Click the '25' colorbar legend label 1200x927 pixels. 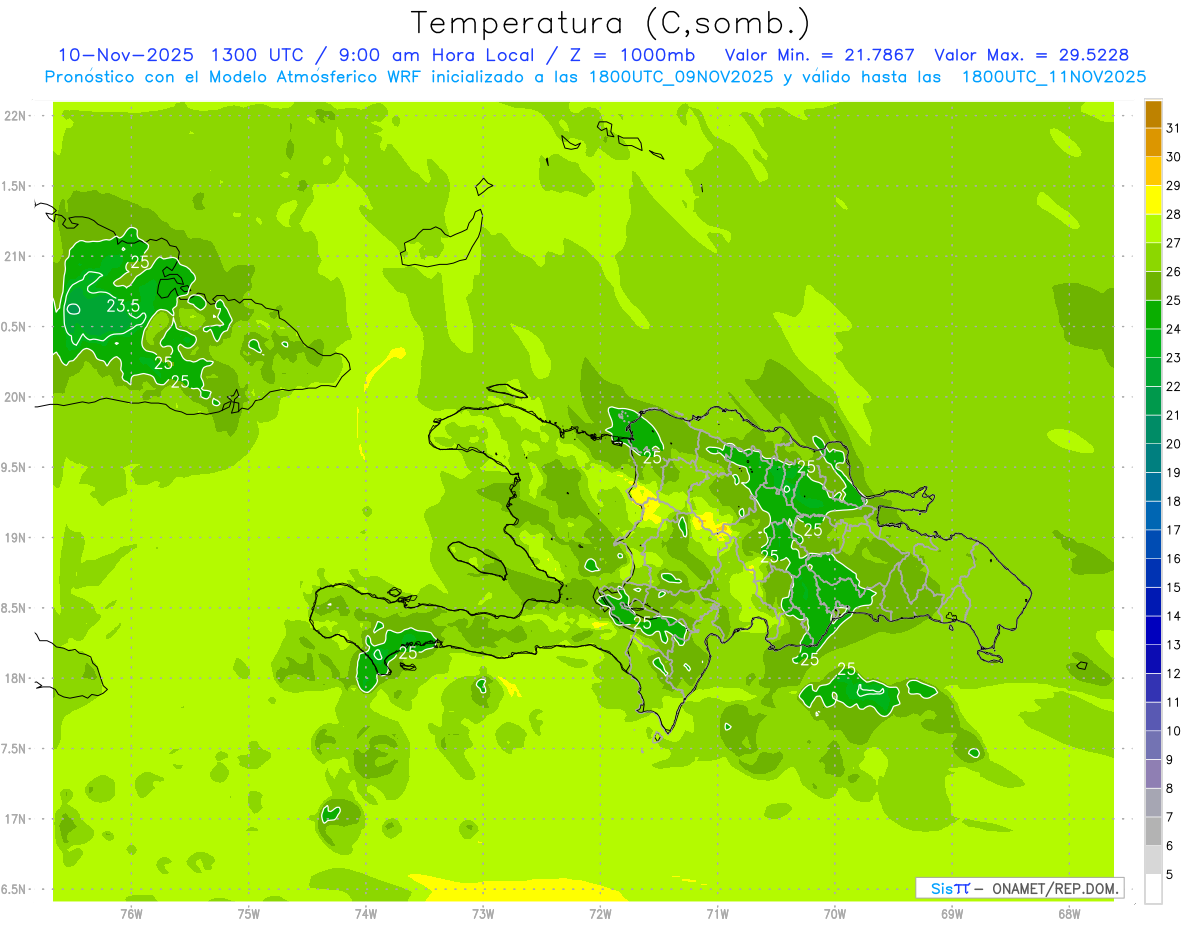pos(1174,300)
